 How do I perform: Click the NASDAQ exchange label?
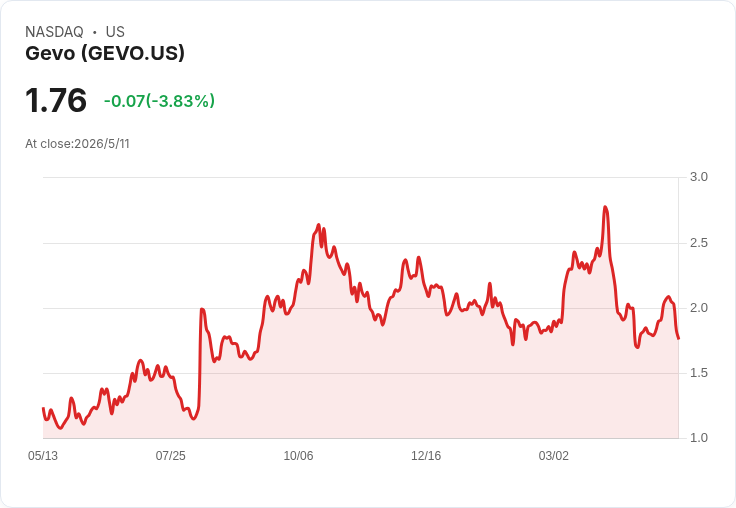tap(54, 32)
